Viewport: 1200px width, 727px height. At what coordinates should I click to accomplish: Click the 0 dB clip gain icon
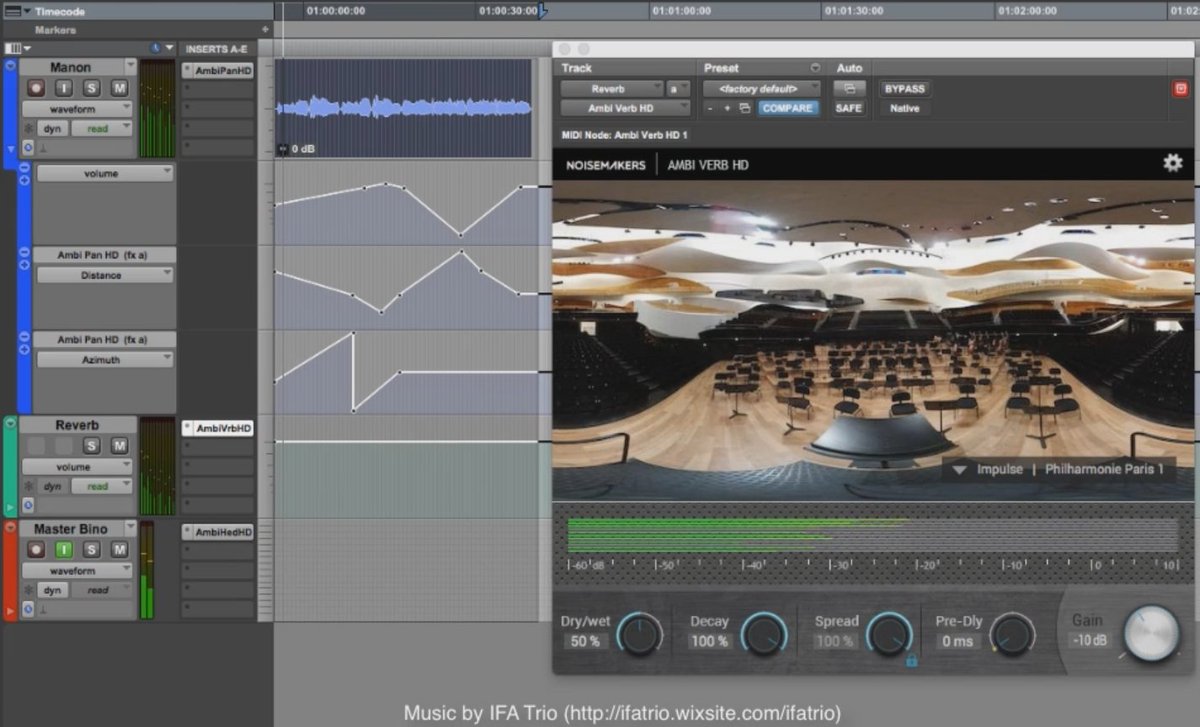pyautogui.click(x=284, y=149)
